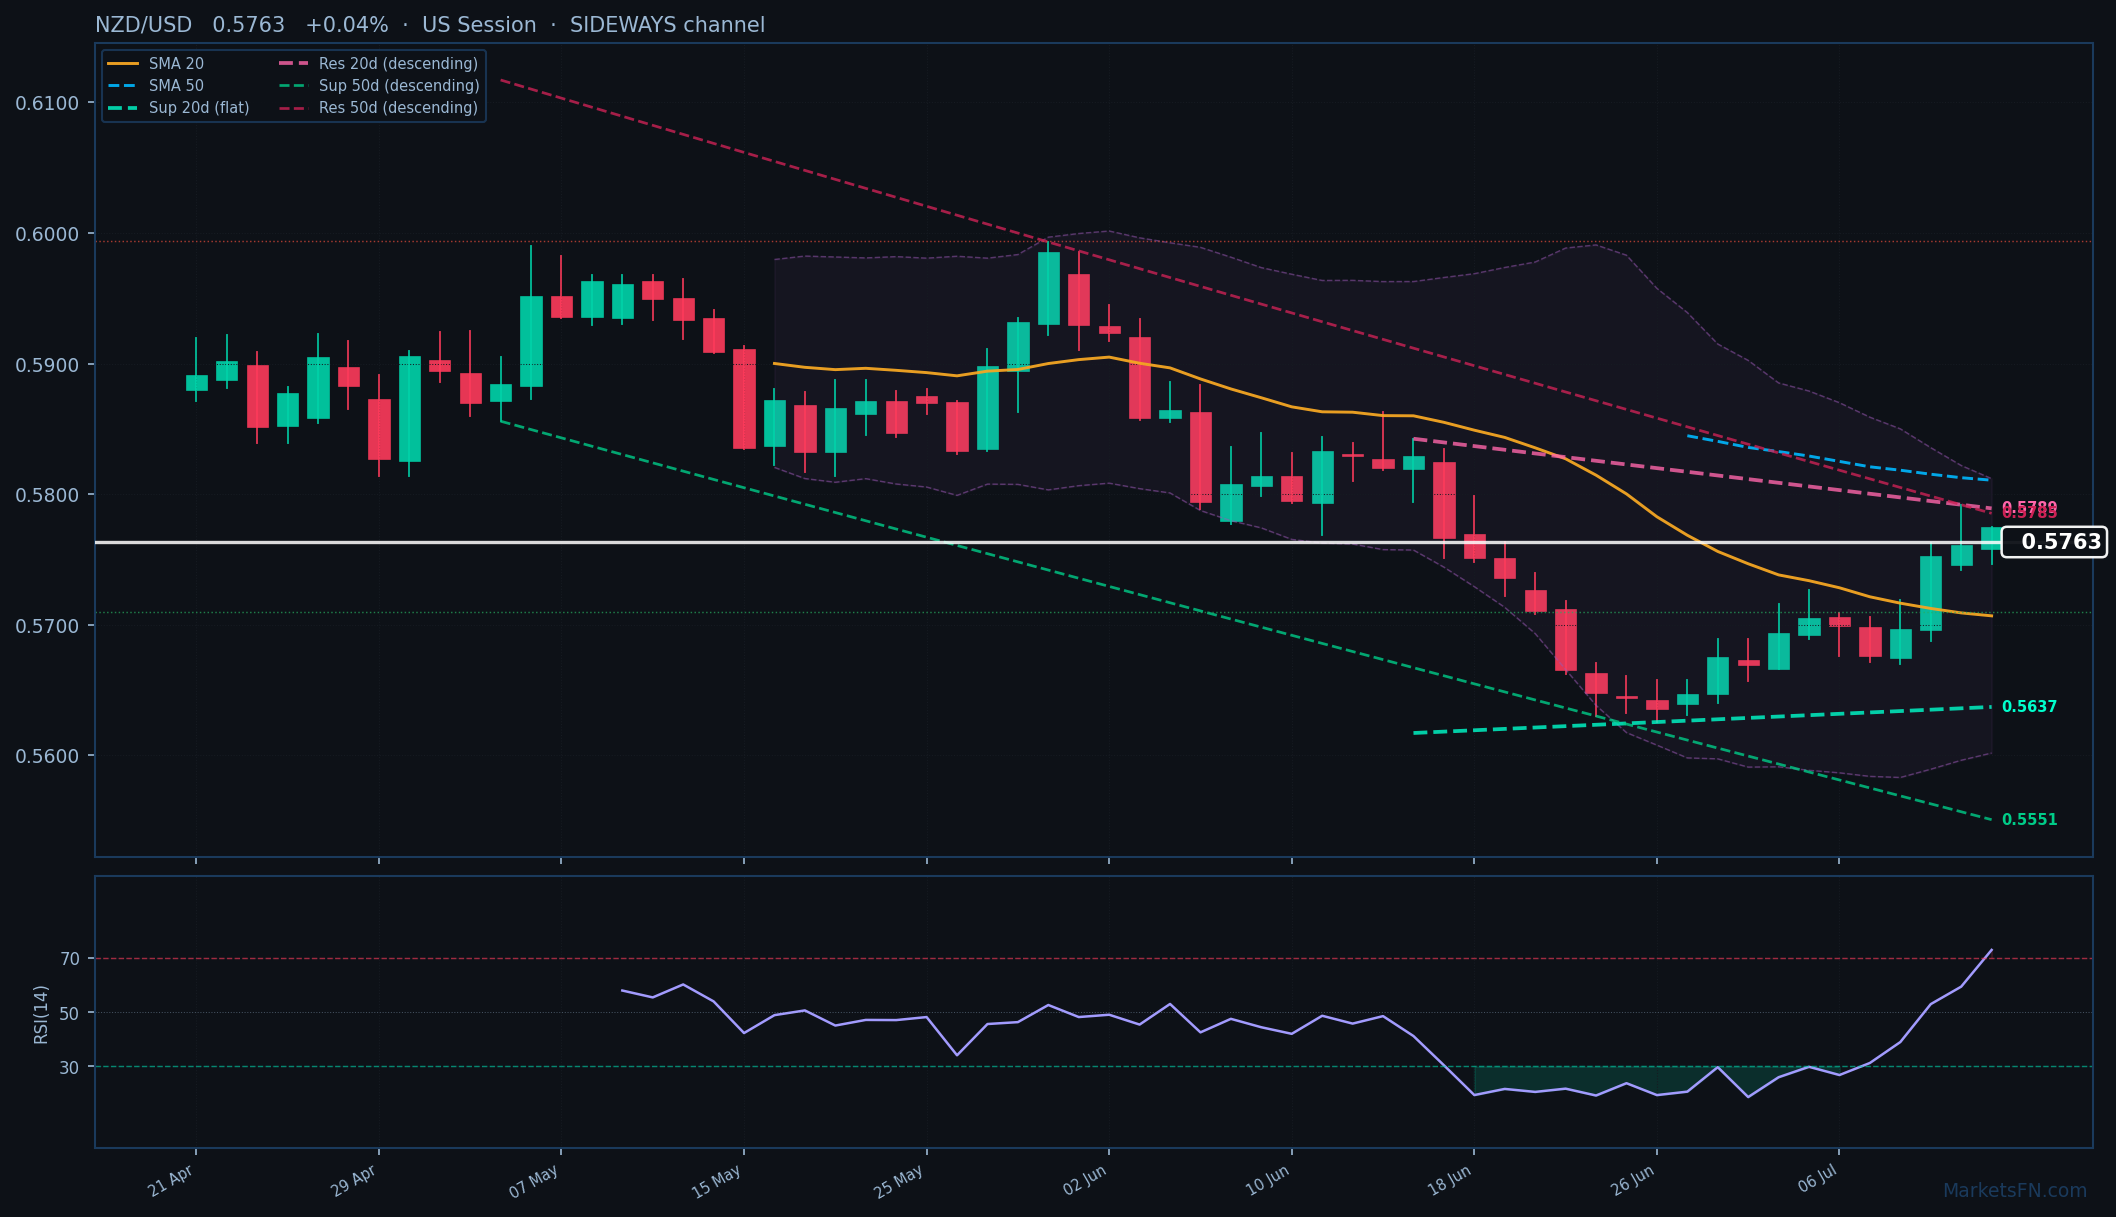Click the SMA 20 legend entry
This screenshot has width=2116, height=1217.
click(155, 63)
